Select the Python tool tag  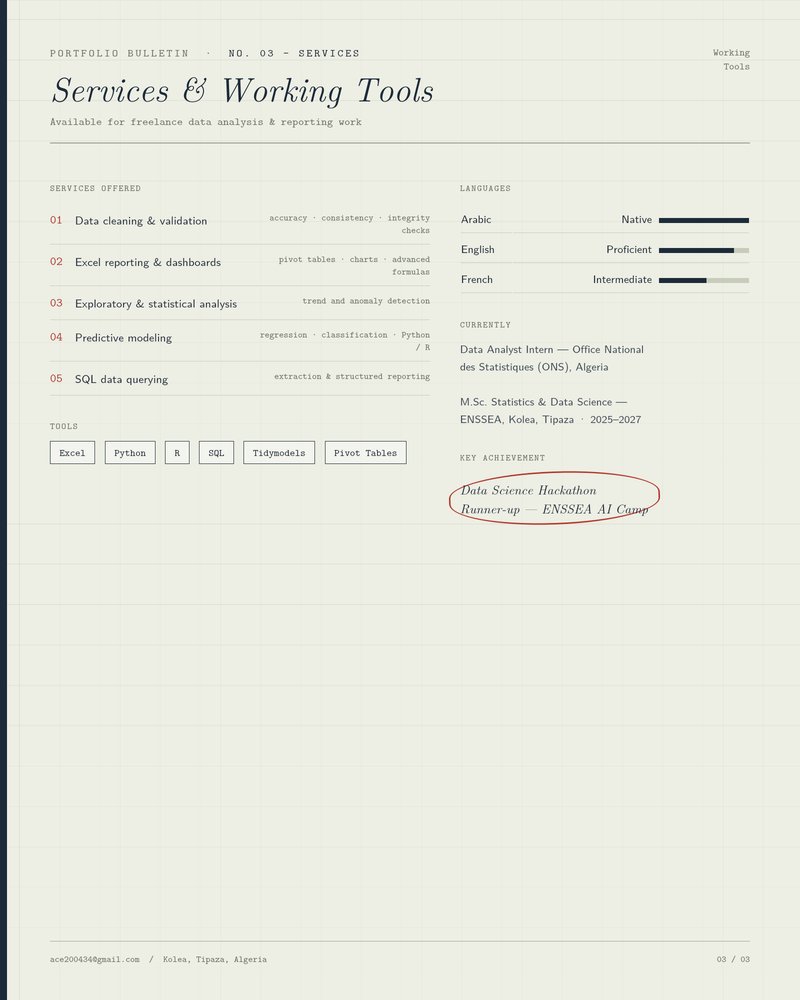tap(130, 453)
